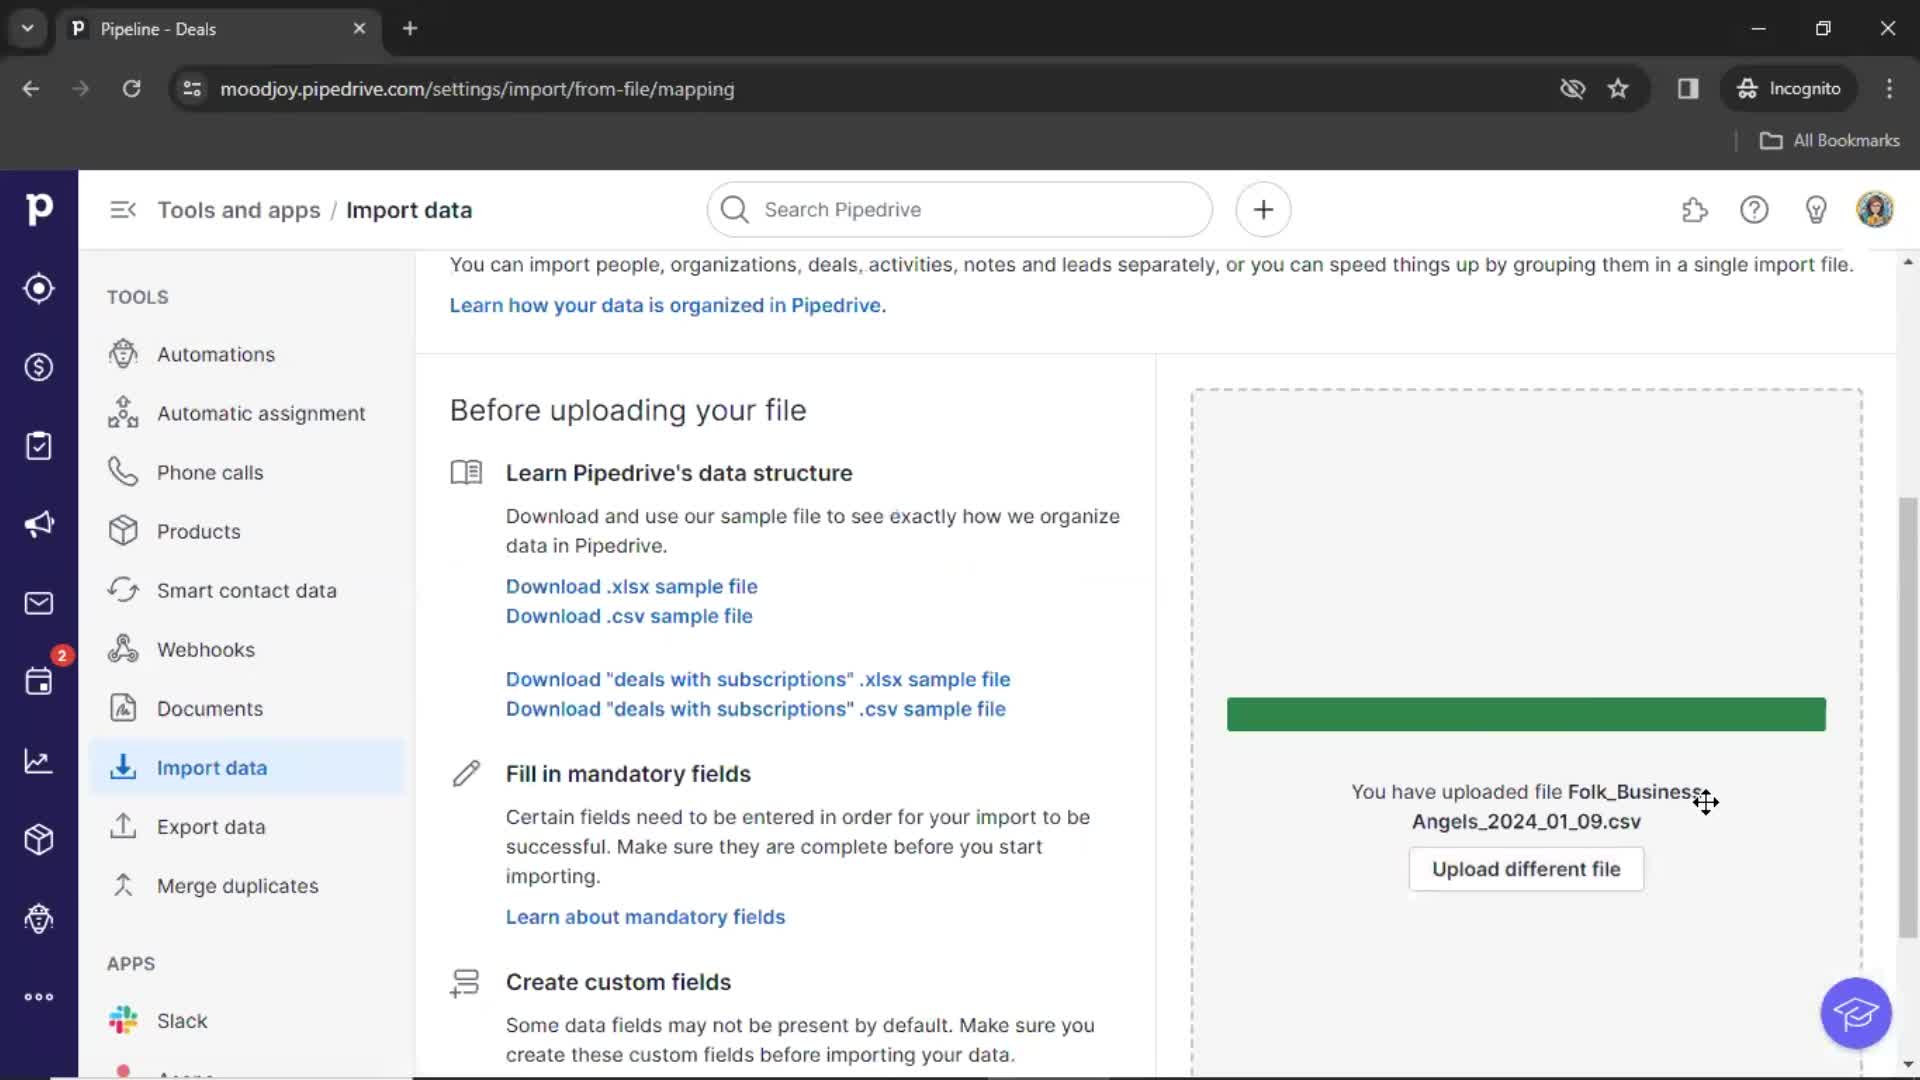
Task: Click the page vertical scrollbar
Action: coord(1908,716)
